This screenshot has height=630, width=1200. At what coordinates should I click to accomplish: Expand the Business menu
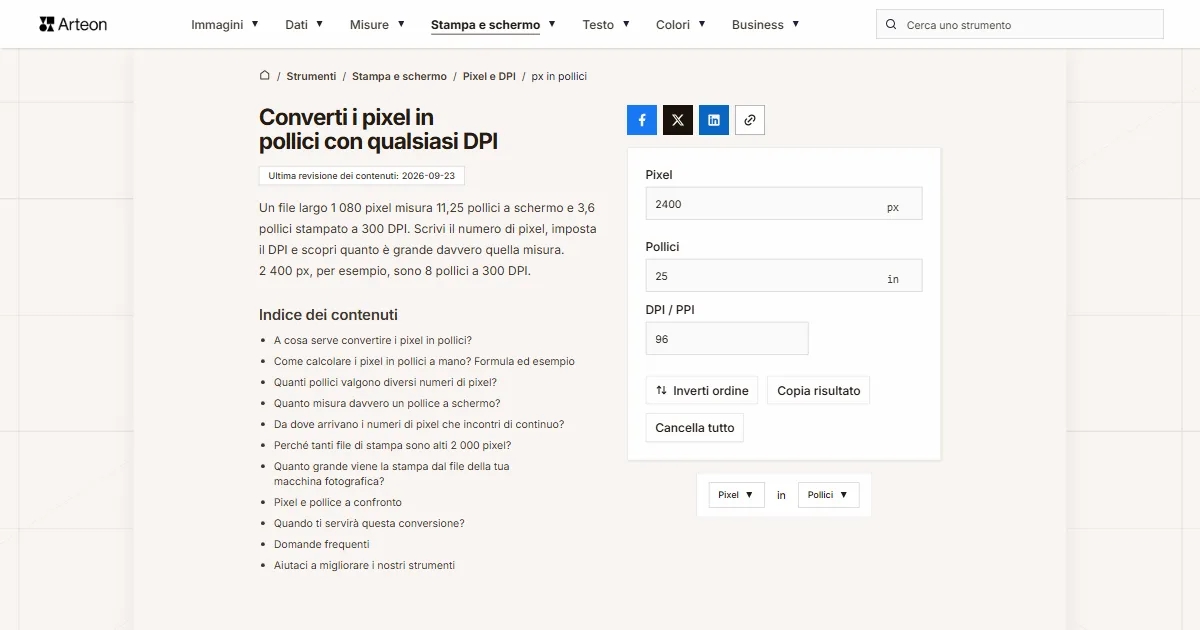[765, 25]
